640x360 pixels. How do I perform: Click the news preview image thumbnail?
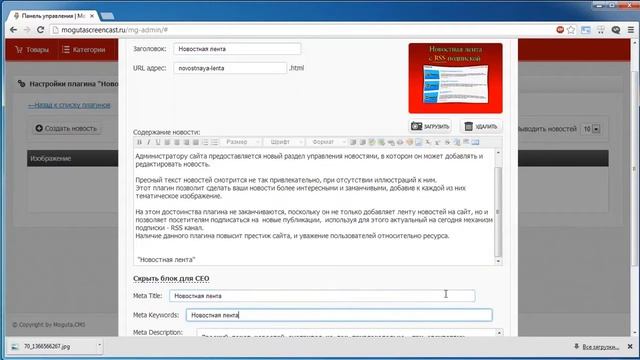click(456, 78)
